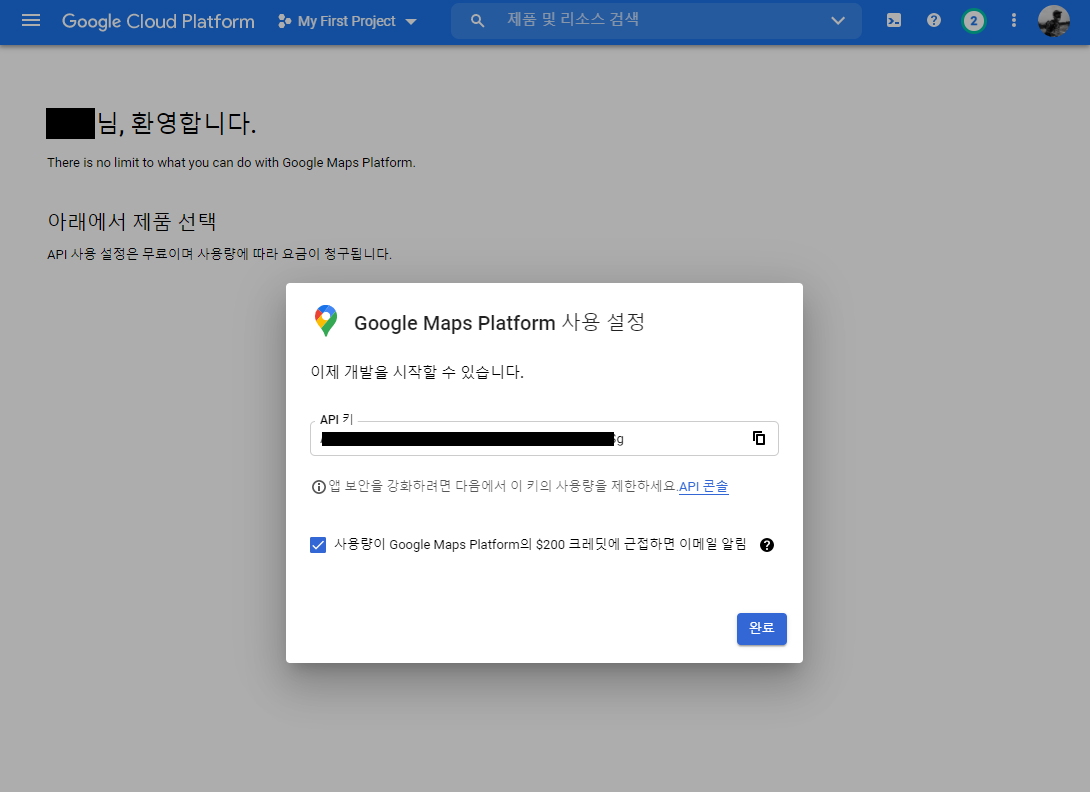Viewport: 1090px width, 792px height.
Task: Click the 아래에서 제품 선택 heading
Action: pyautogui.click(x=131, y=222)
